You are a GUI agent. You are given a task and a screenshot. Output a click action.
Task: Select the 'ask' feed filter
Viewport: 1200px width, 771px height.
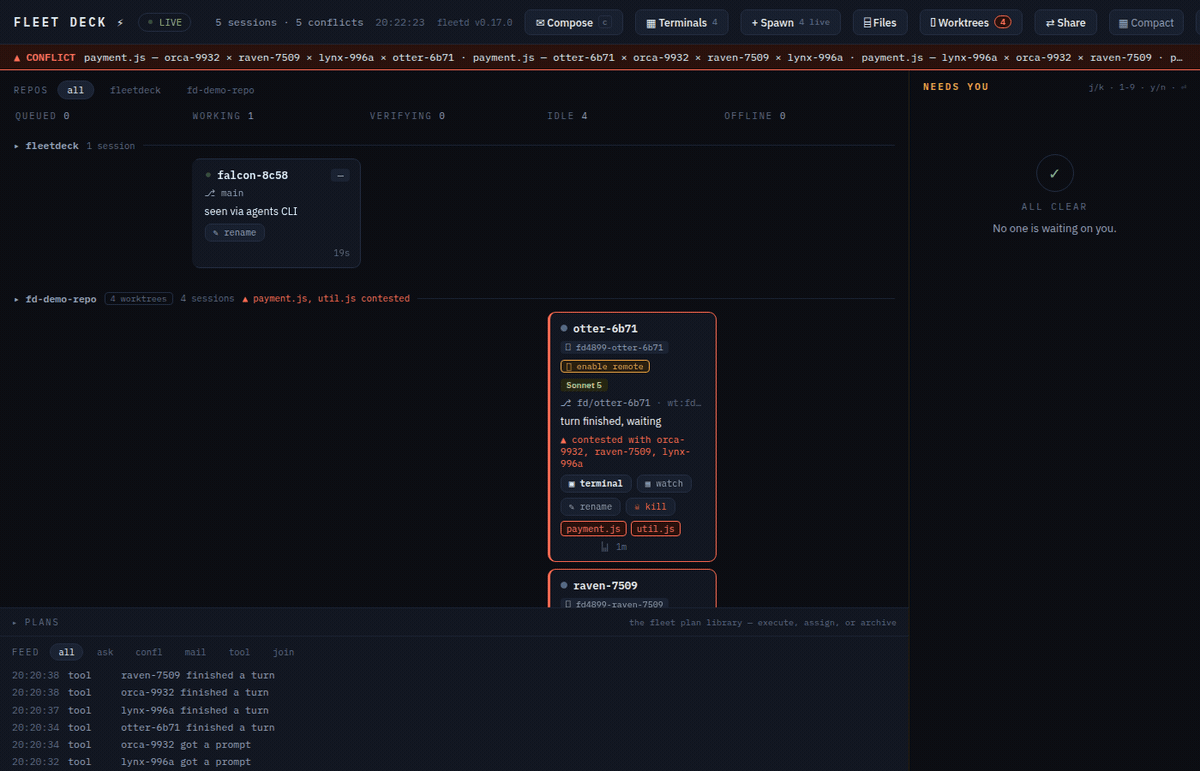coord(105,652)
